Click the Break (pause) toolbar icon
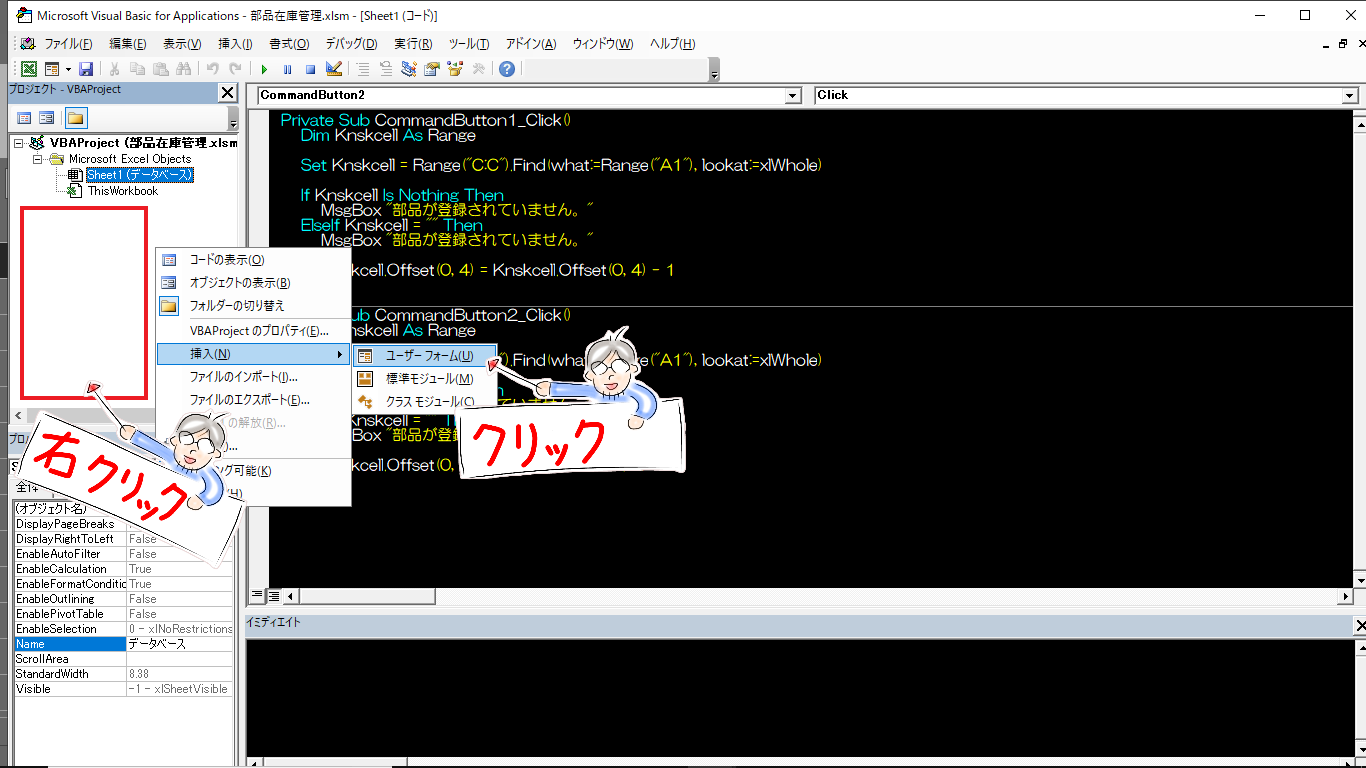The image size is (1366, 768). [287, 69]
